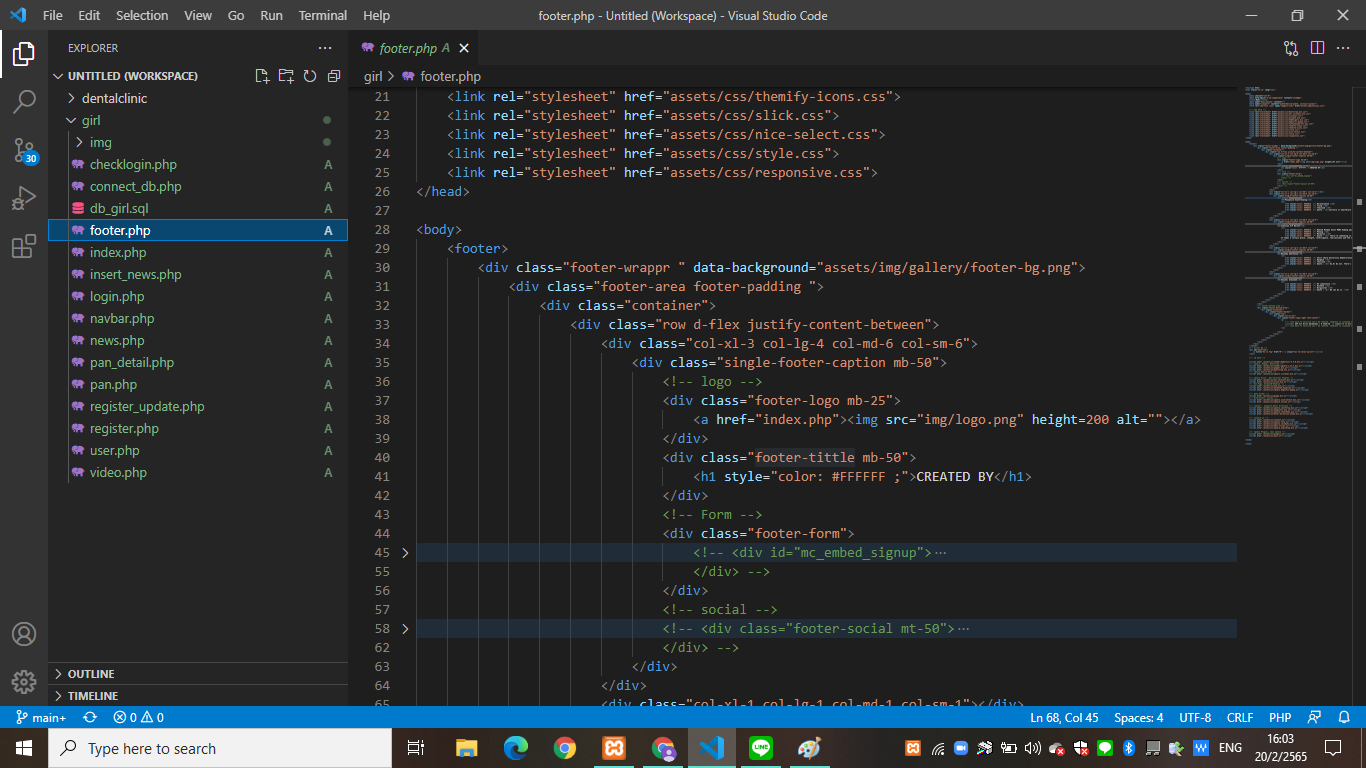Change the PHP language mode in status bar
This screenshot has height=768, width=1366.
tap(1280, 718)
